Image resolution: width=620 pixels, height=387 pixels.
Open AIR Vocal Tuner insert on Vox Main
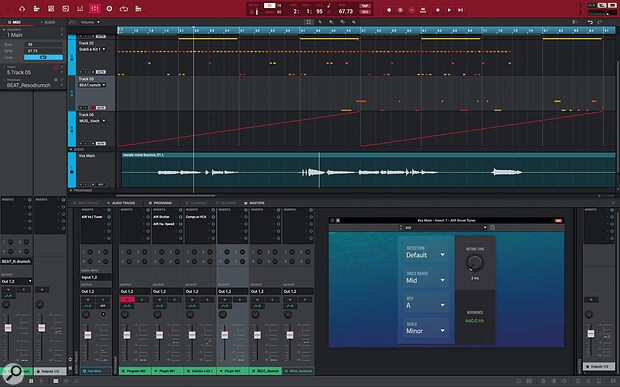[92, 217]
